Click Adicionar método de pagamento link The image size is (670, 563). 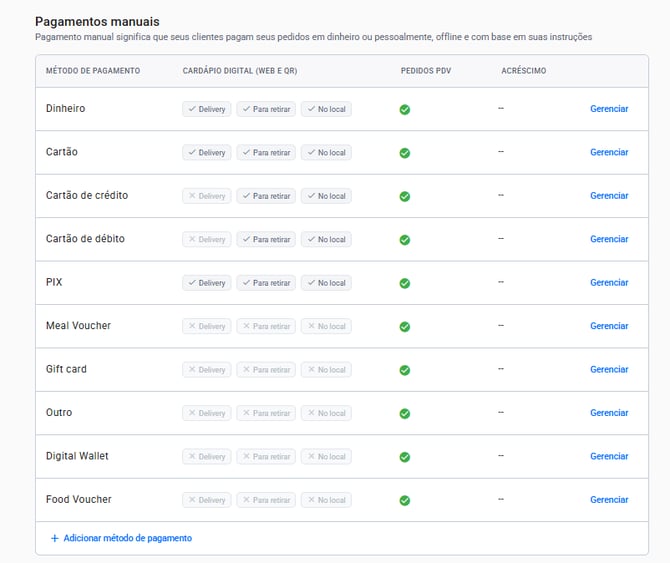tap(127, 538)
